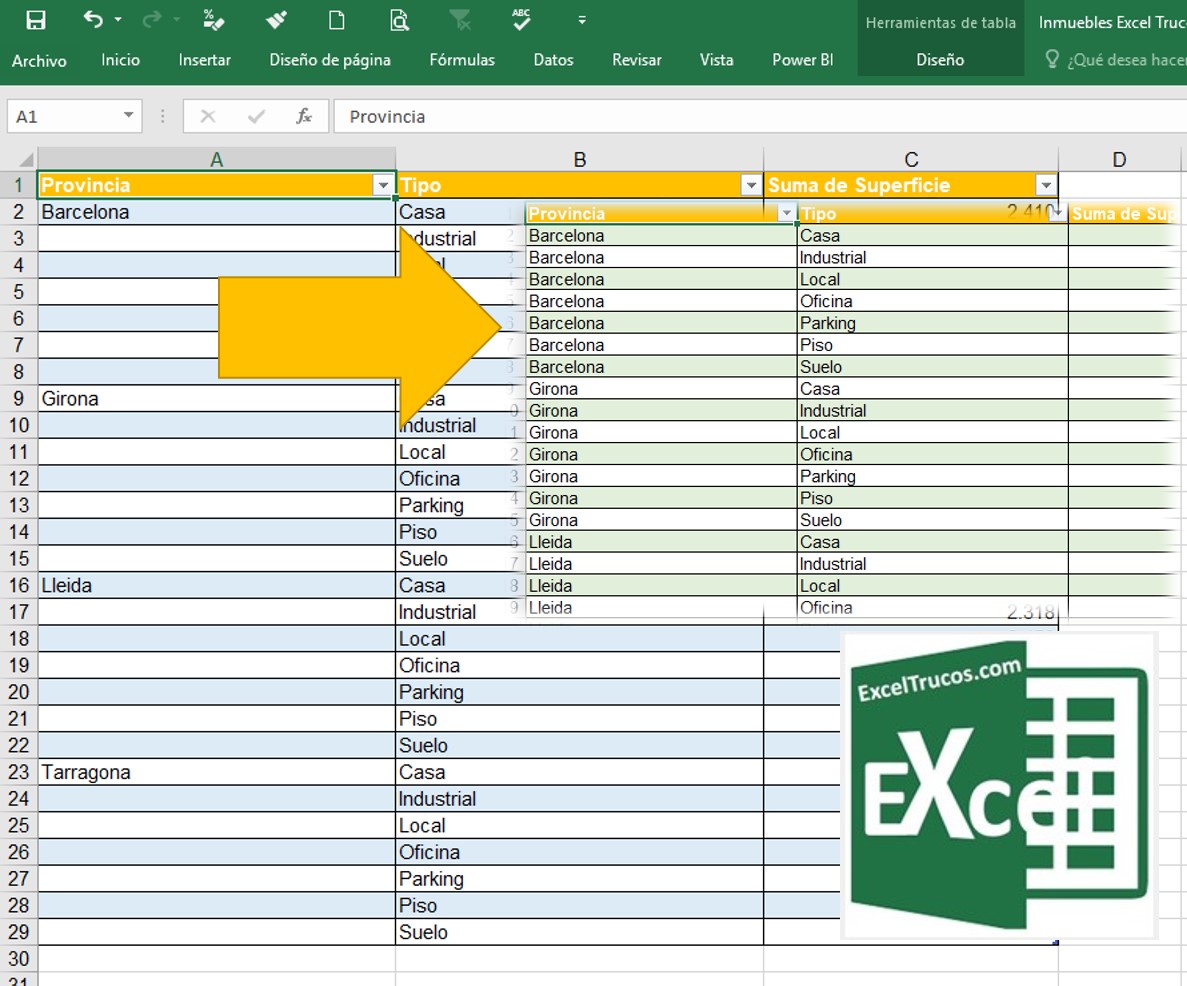
Task: Click the print preview magnifier icon
Action: coord(399,20)
